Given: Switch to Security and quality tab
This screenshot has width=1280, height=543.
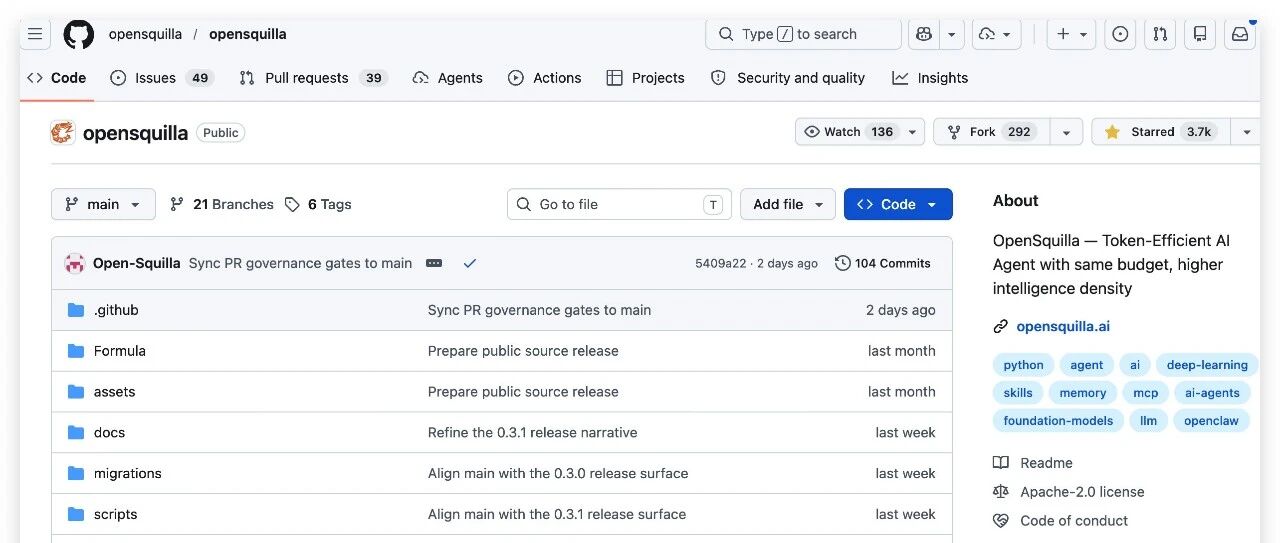Looking at the screenshot, I should (x=787, y=78).
